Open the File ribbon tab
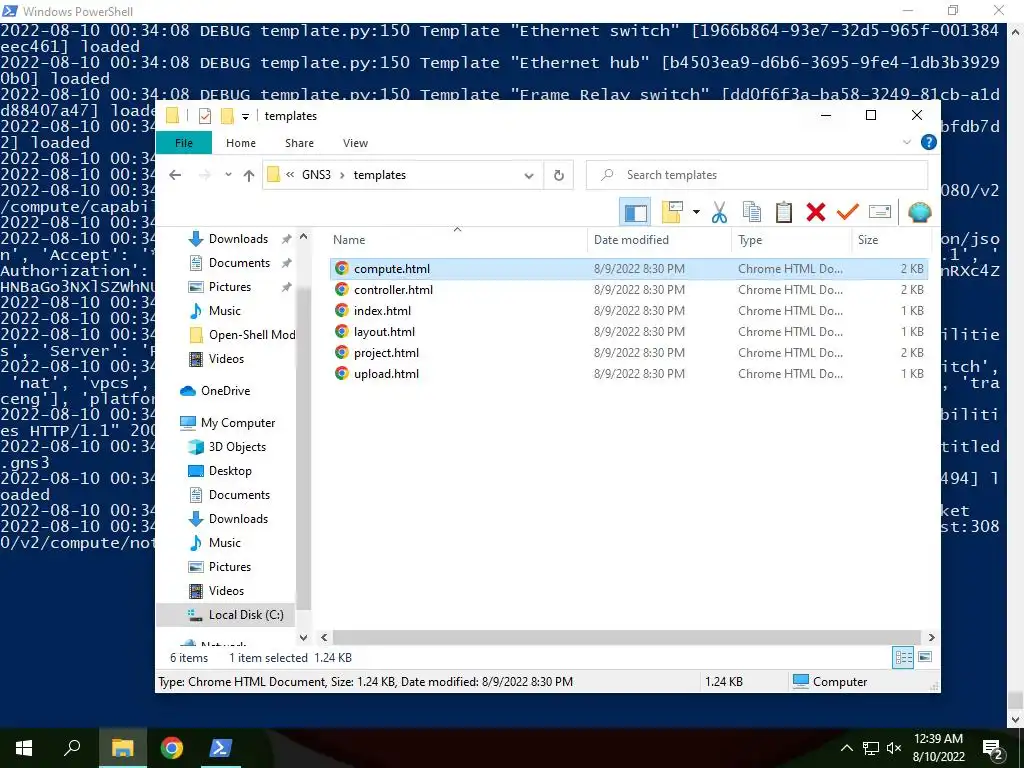Viewport: 1024px width, 768px height. (184, 143)
